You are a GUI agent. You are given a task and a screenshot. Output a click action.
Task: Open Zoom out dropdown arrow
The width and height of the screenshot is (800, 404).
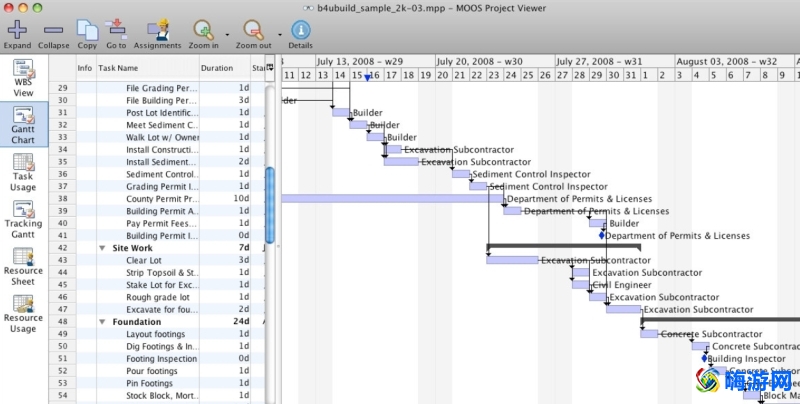pos(280,35)
